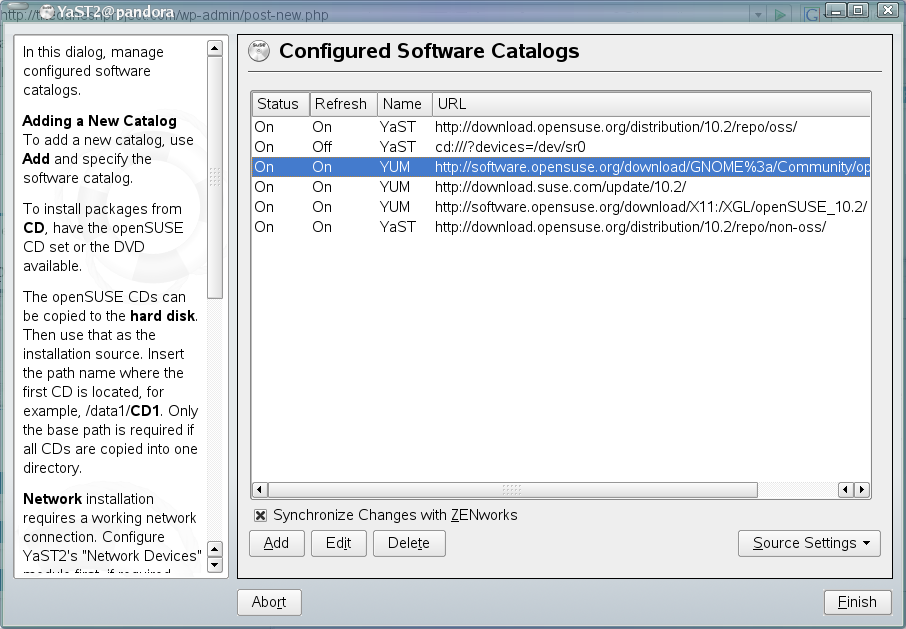Click the Name column header

[403, 104]
